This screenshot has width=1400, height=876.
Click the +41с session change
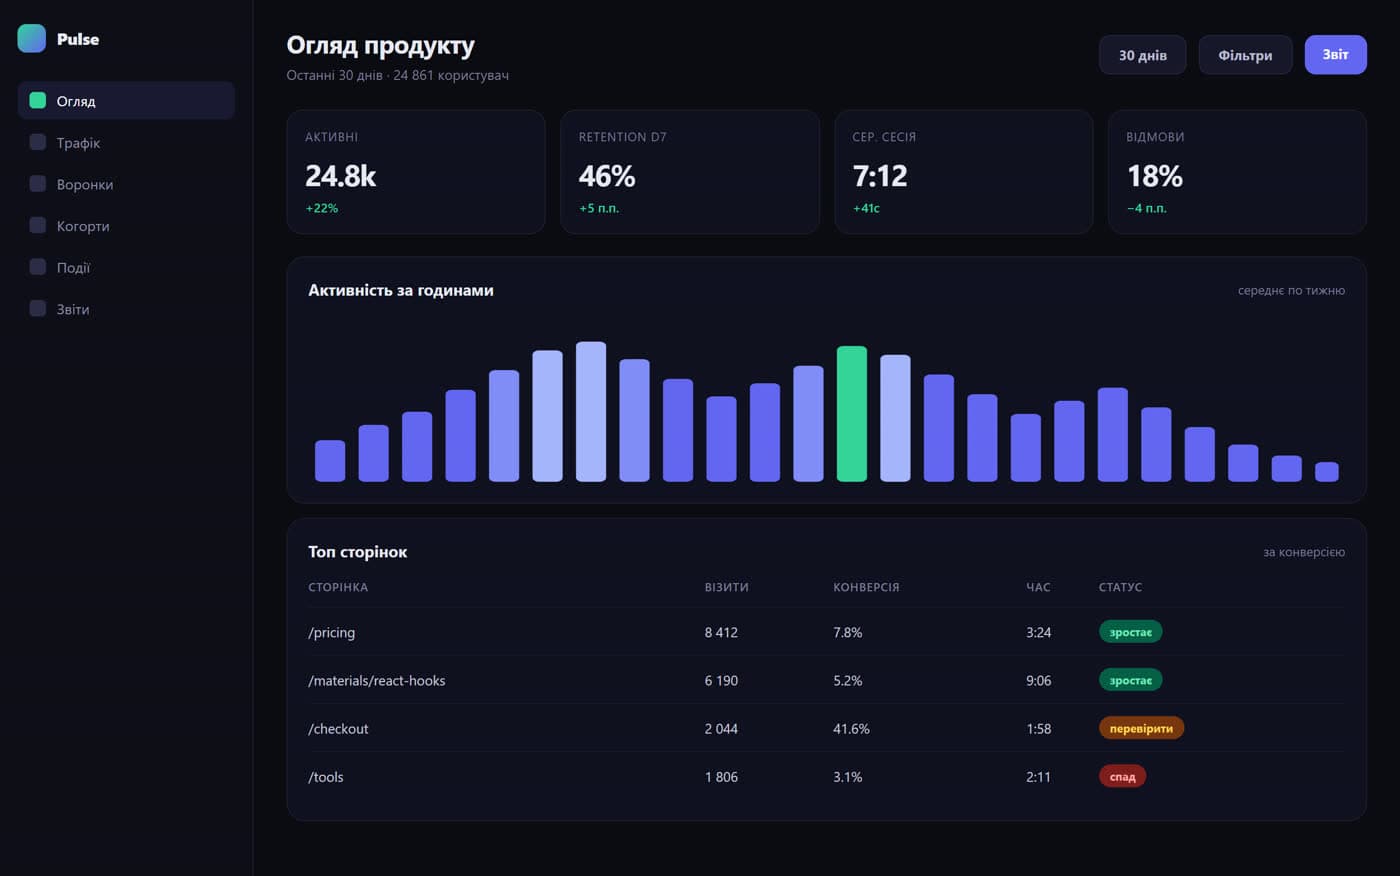click(x=866, y=208)
